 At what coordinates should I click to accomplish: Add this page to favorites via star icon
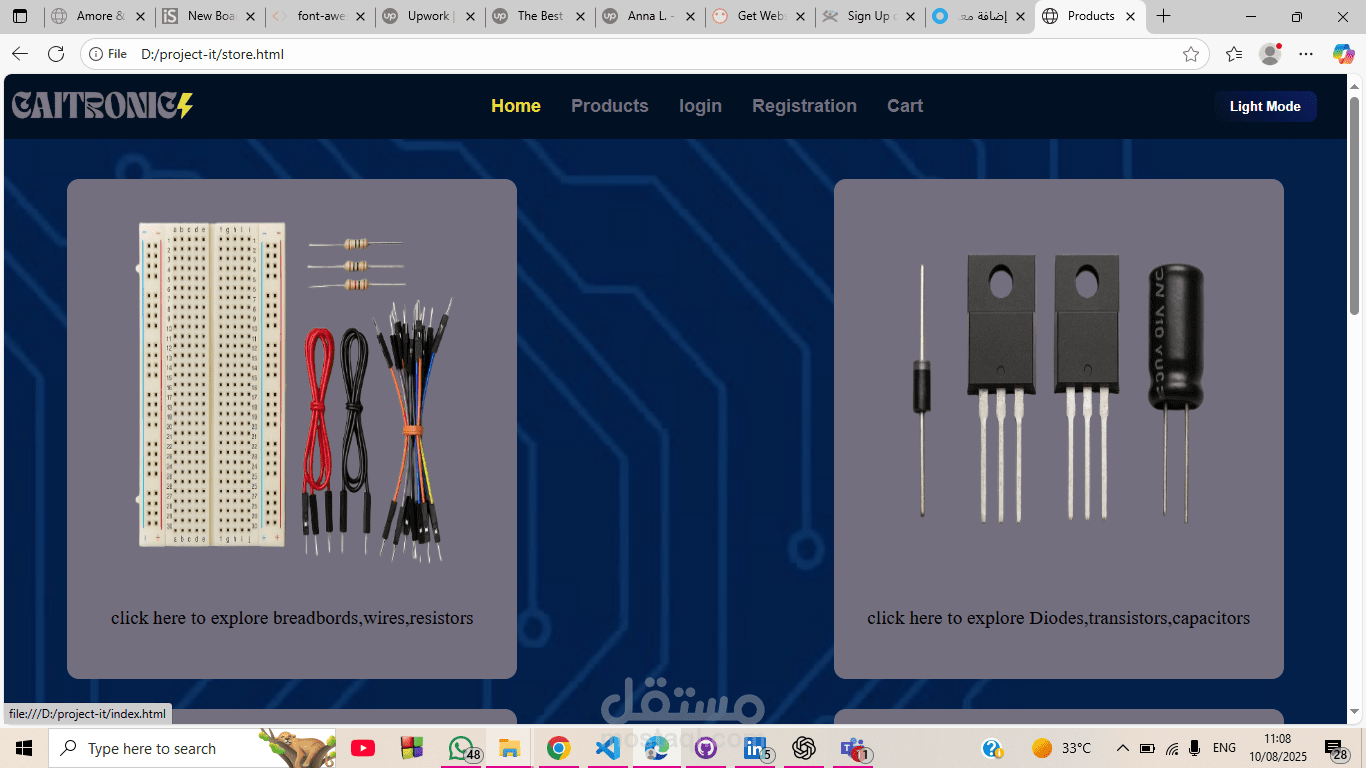click(1190, 54)
